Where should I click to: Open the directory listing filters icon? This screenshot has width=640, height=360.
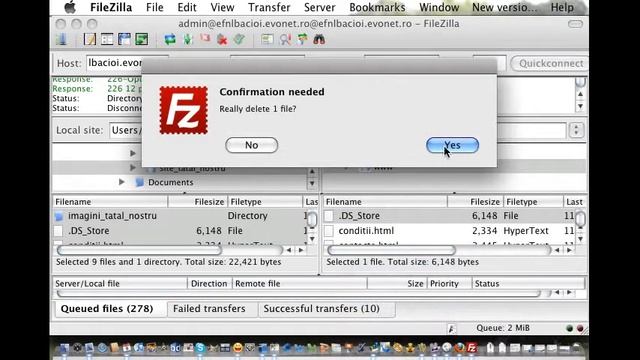point(267,40)
